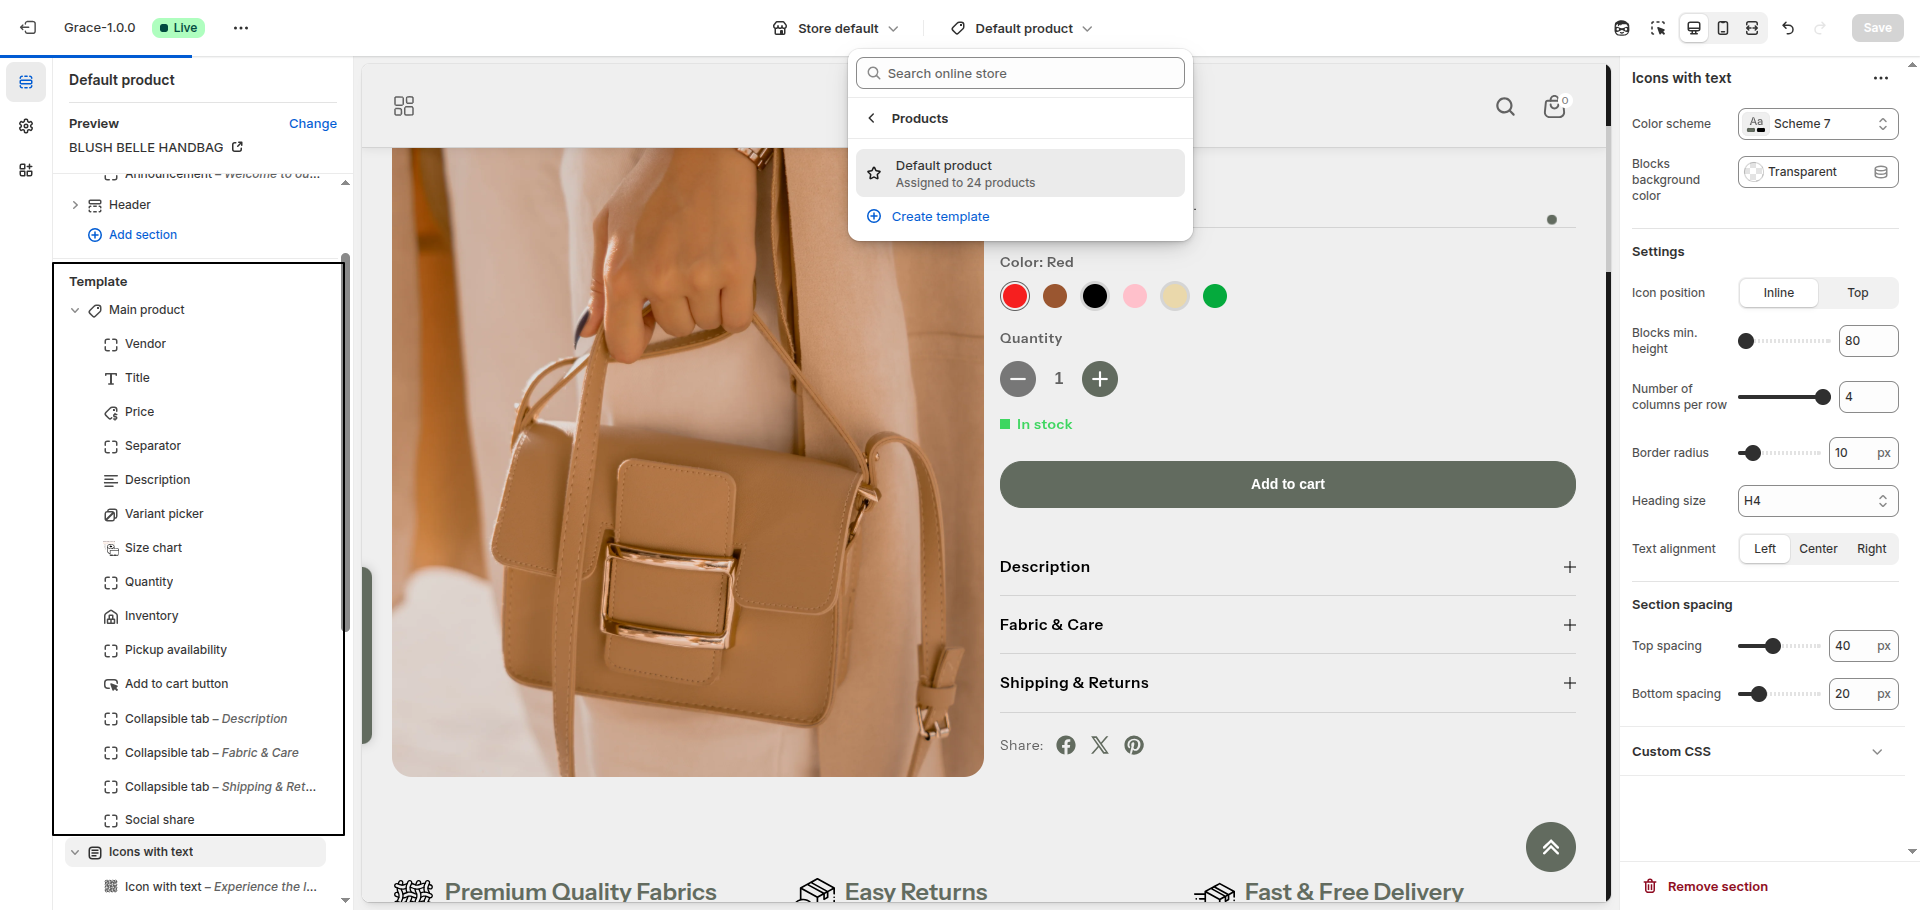Click the Blocks min. height value field
The height and width of the screenshot is (910, 1920).
click(x=1868, y=341)
